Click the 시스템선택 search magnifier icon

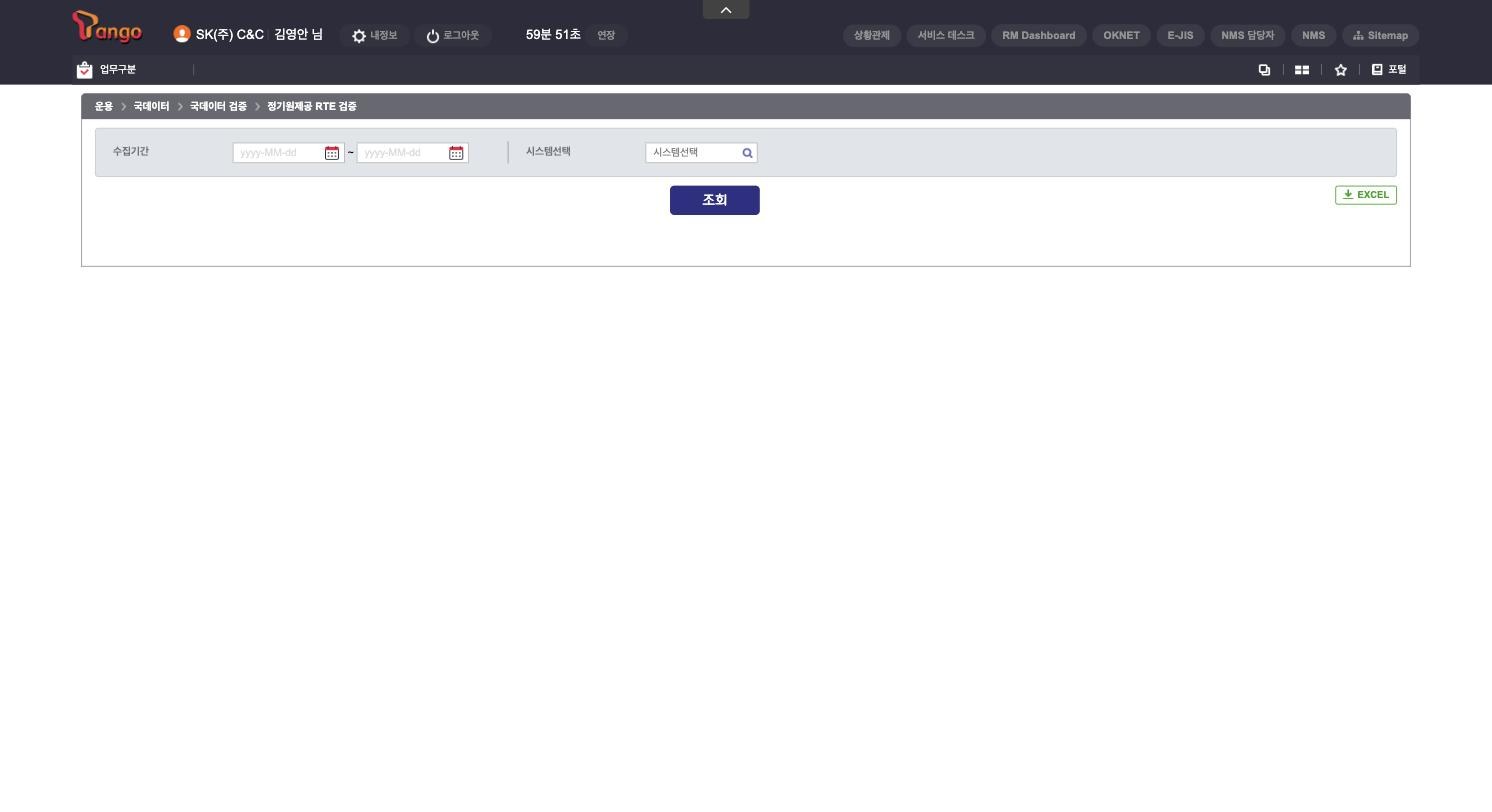pos(747,153)
